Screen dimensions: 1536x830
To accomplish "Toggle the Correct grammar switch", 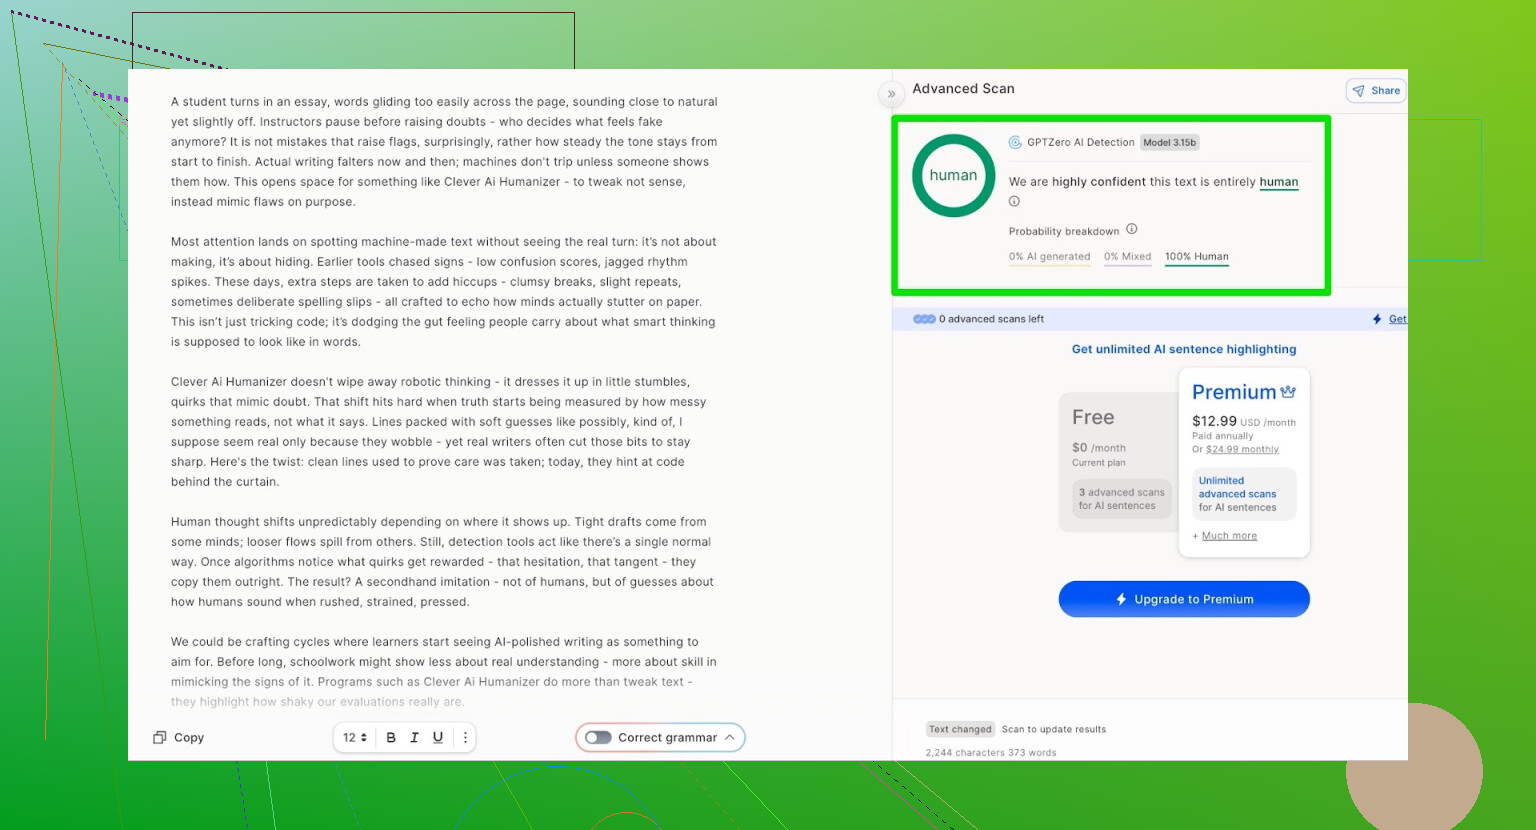I will click(x=598, y=737).
